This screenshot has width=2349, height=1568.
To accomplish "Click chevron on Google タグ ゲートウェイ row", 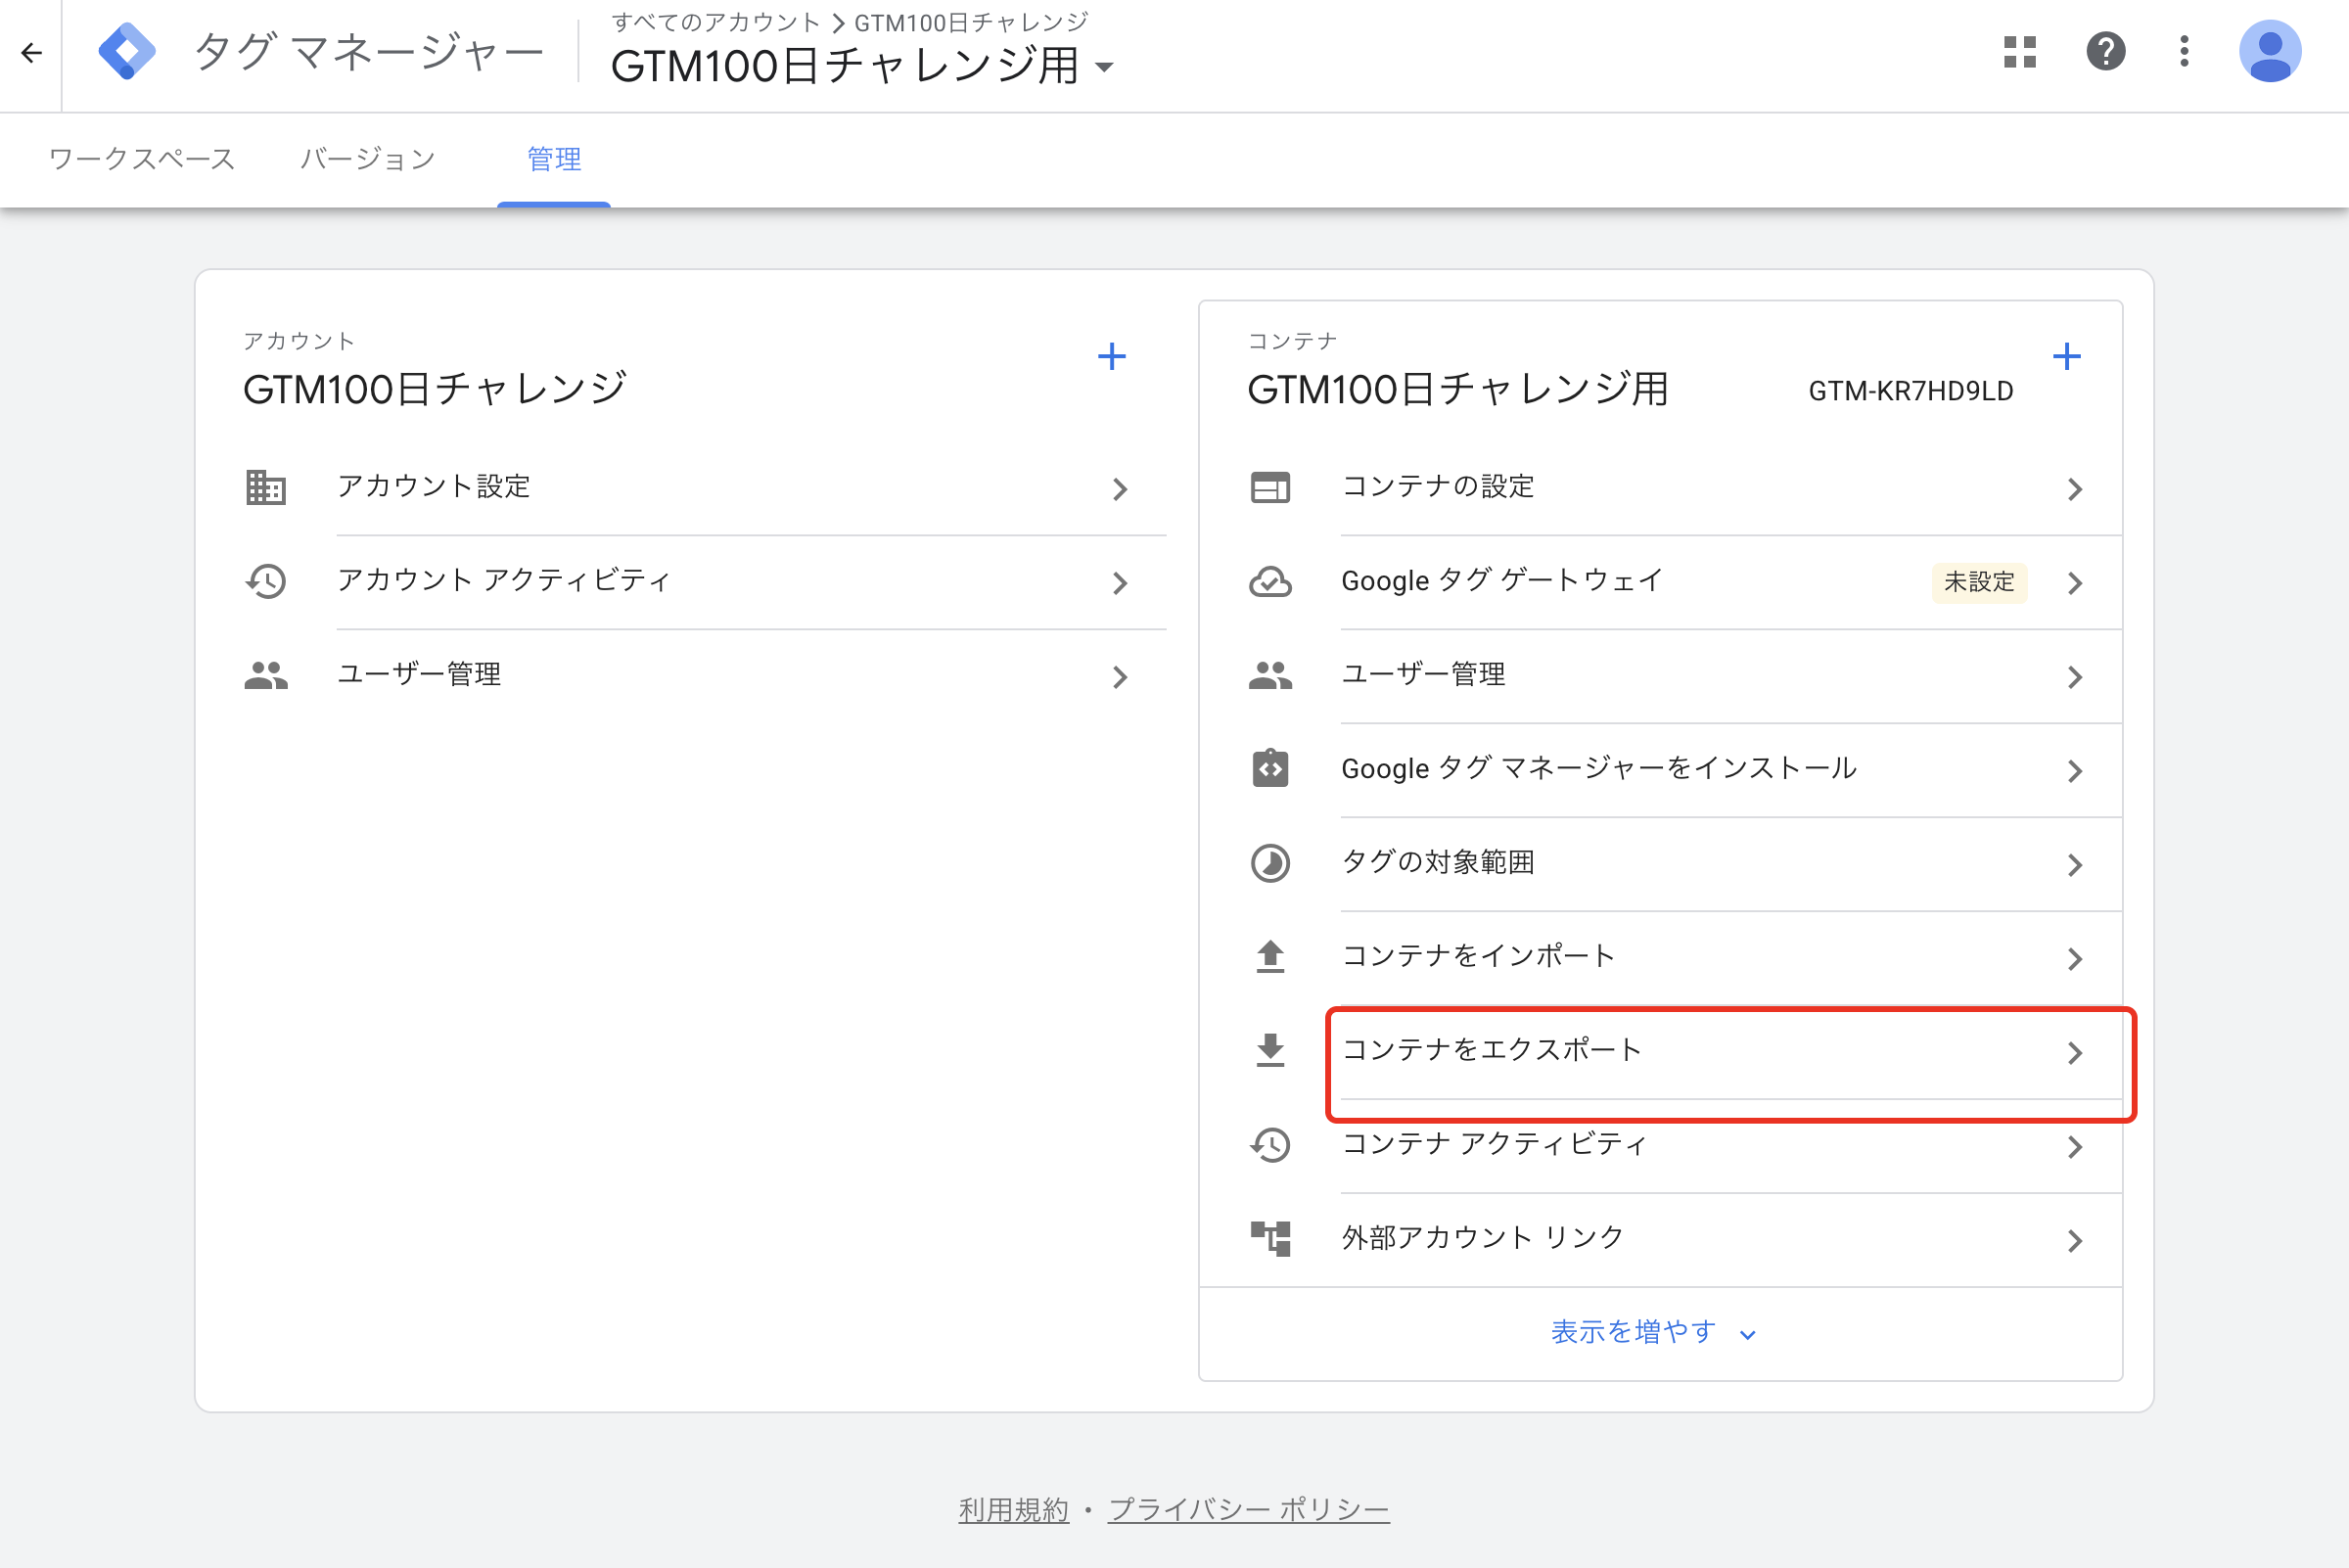I will tap(2074, 583).
